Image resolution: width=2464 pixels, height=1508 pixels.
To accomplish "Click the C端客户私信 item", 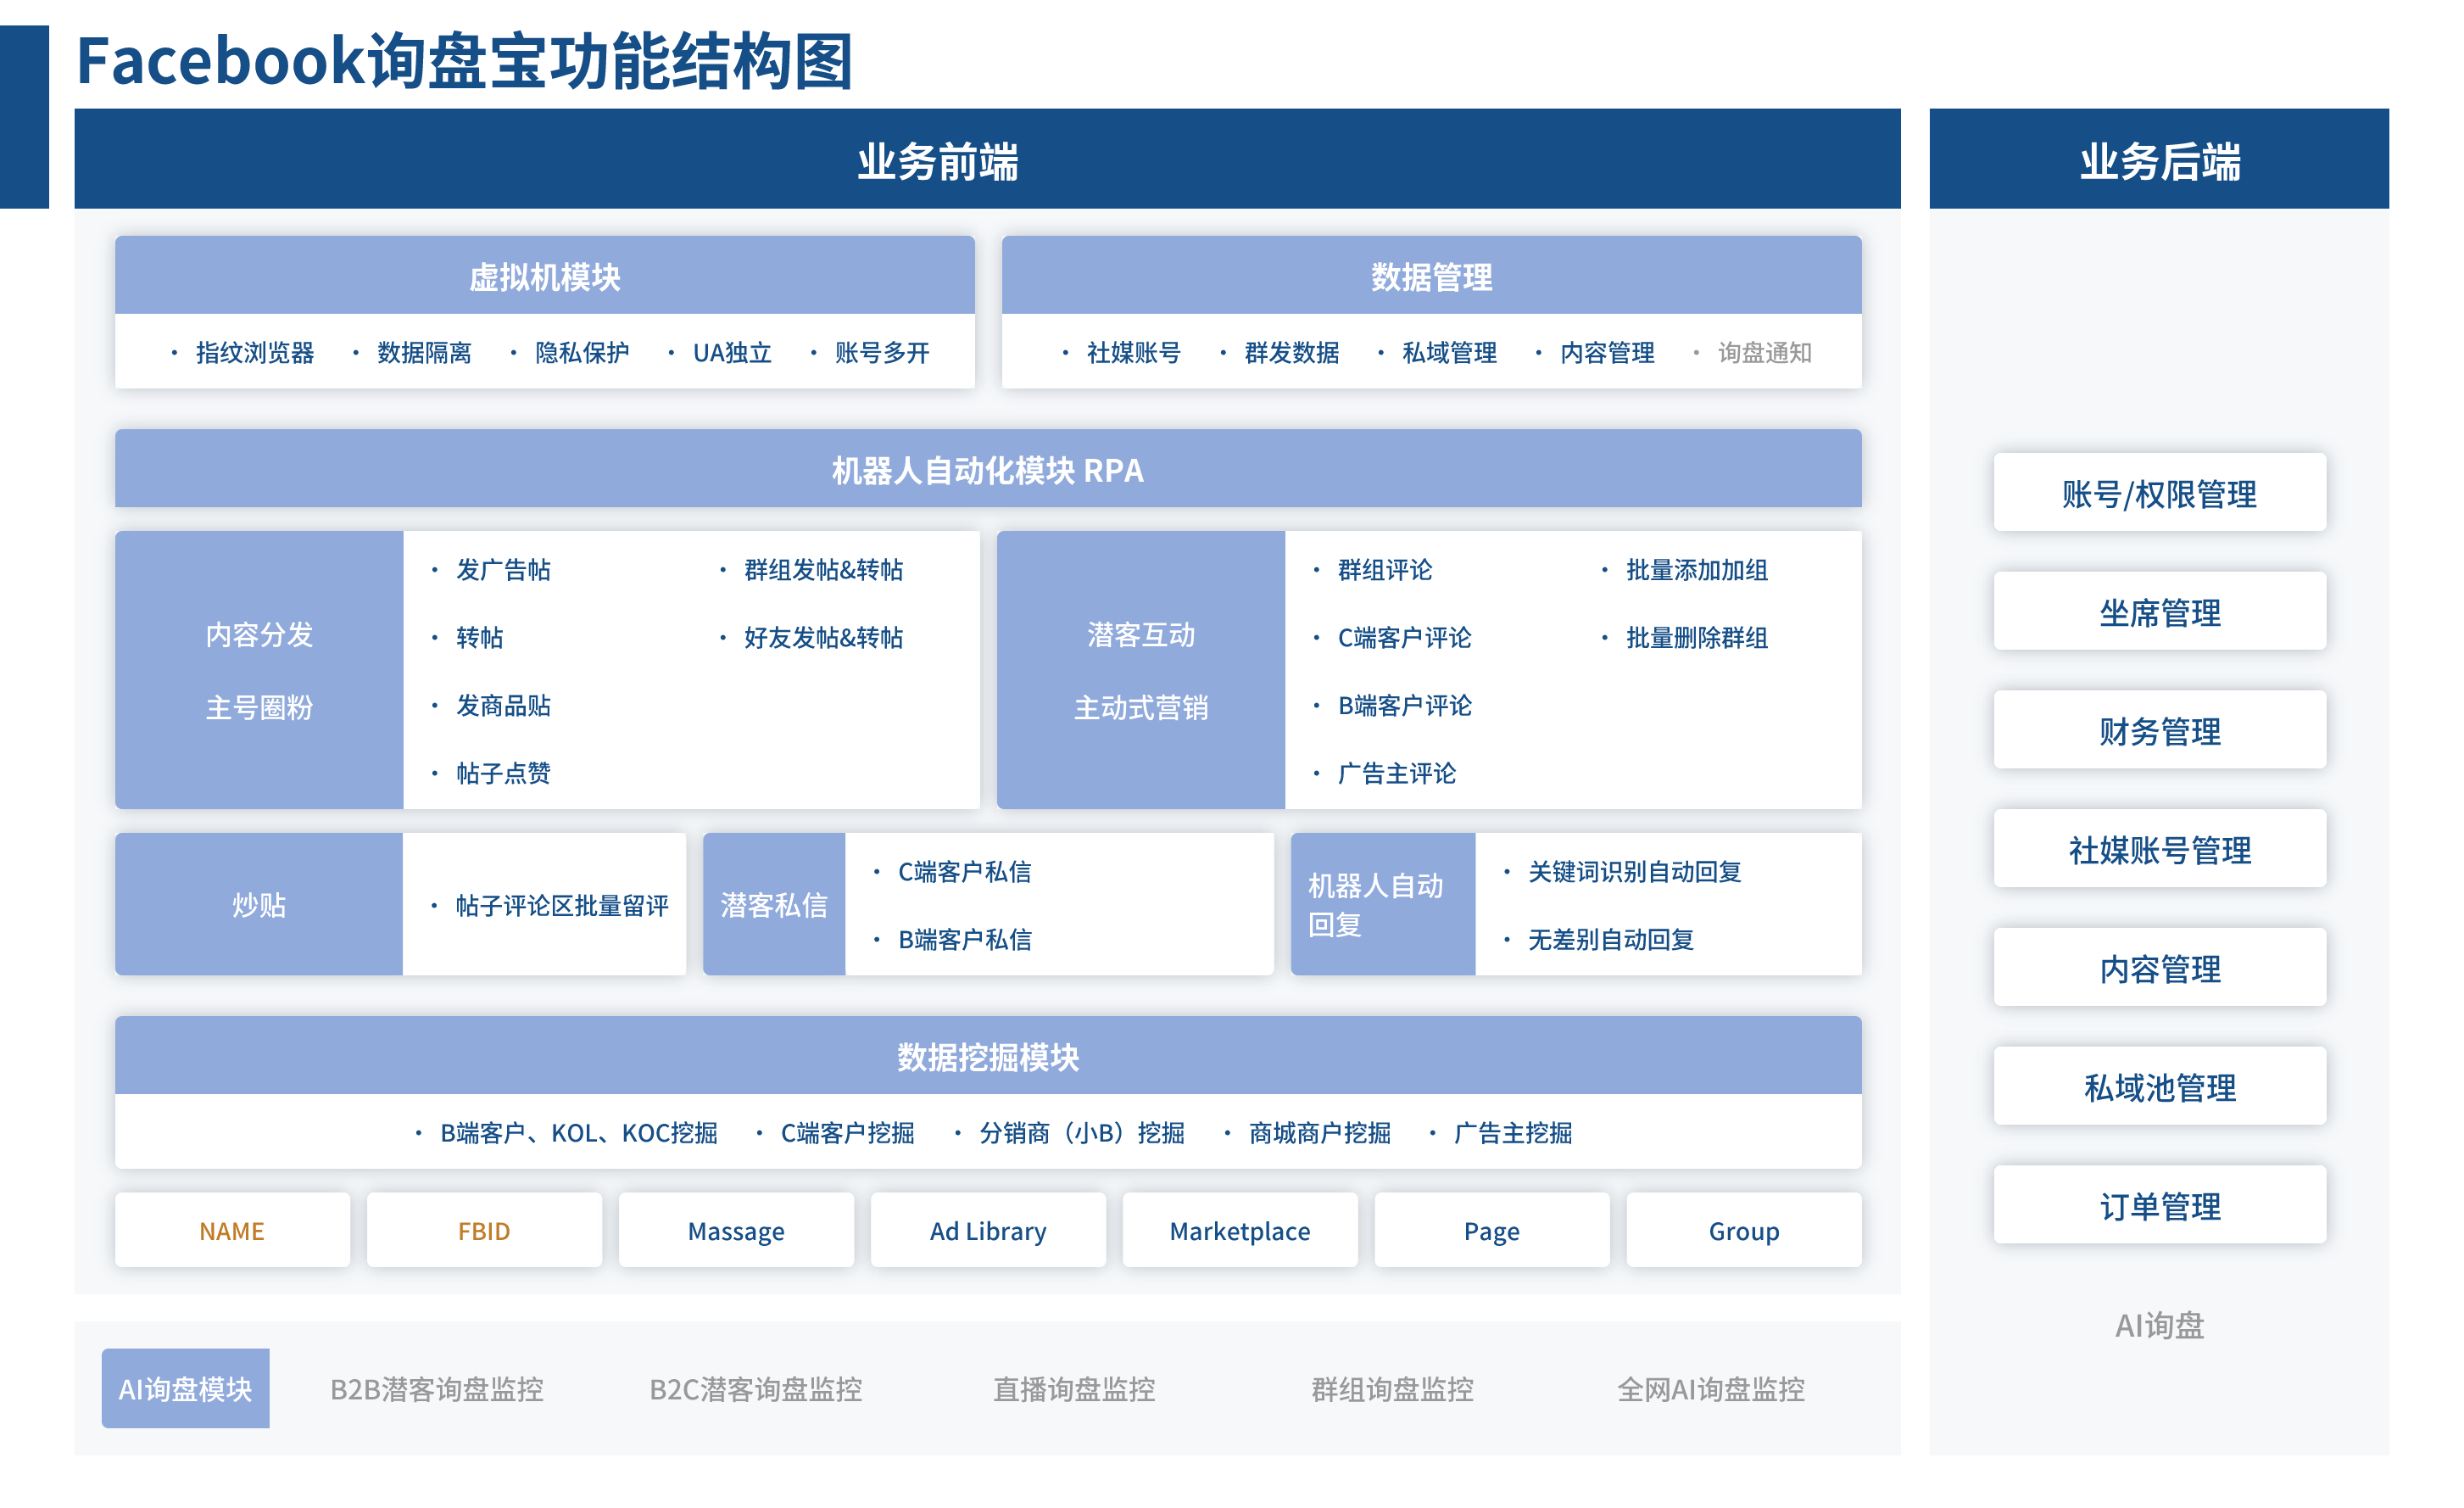I will point(964,872).
